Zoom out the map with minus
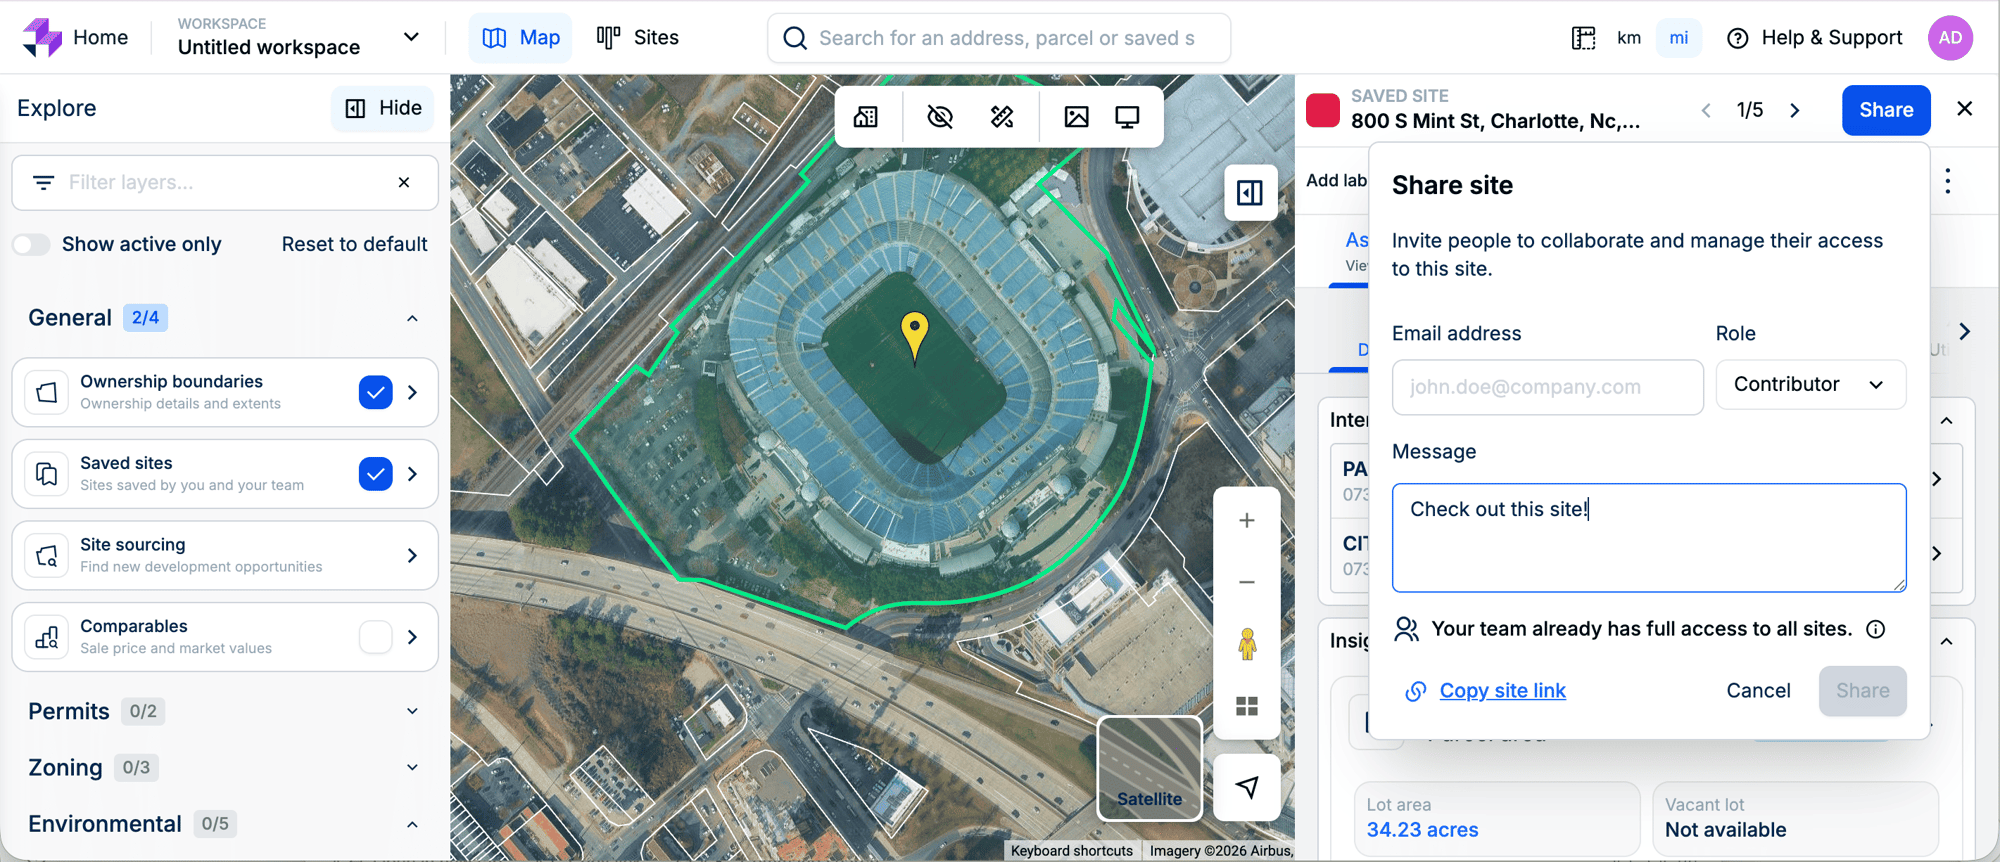Screen dimensions: 2000x862 [x=1247, y=582]
